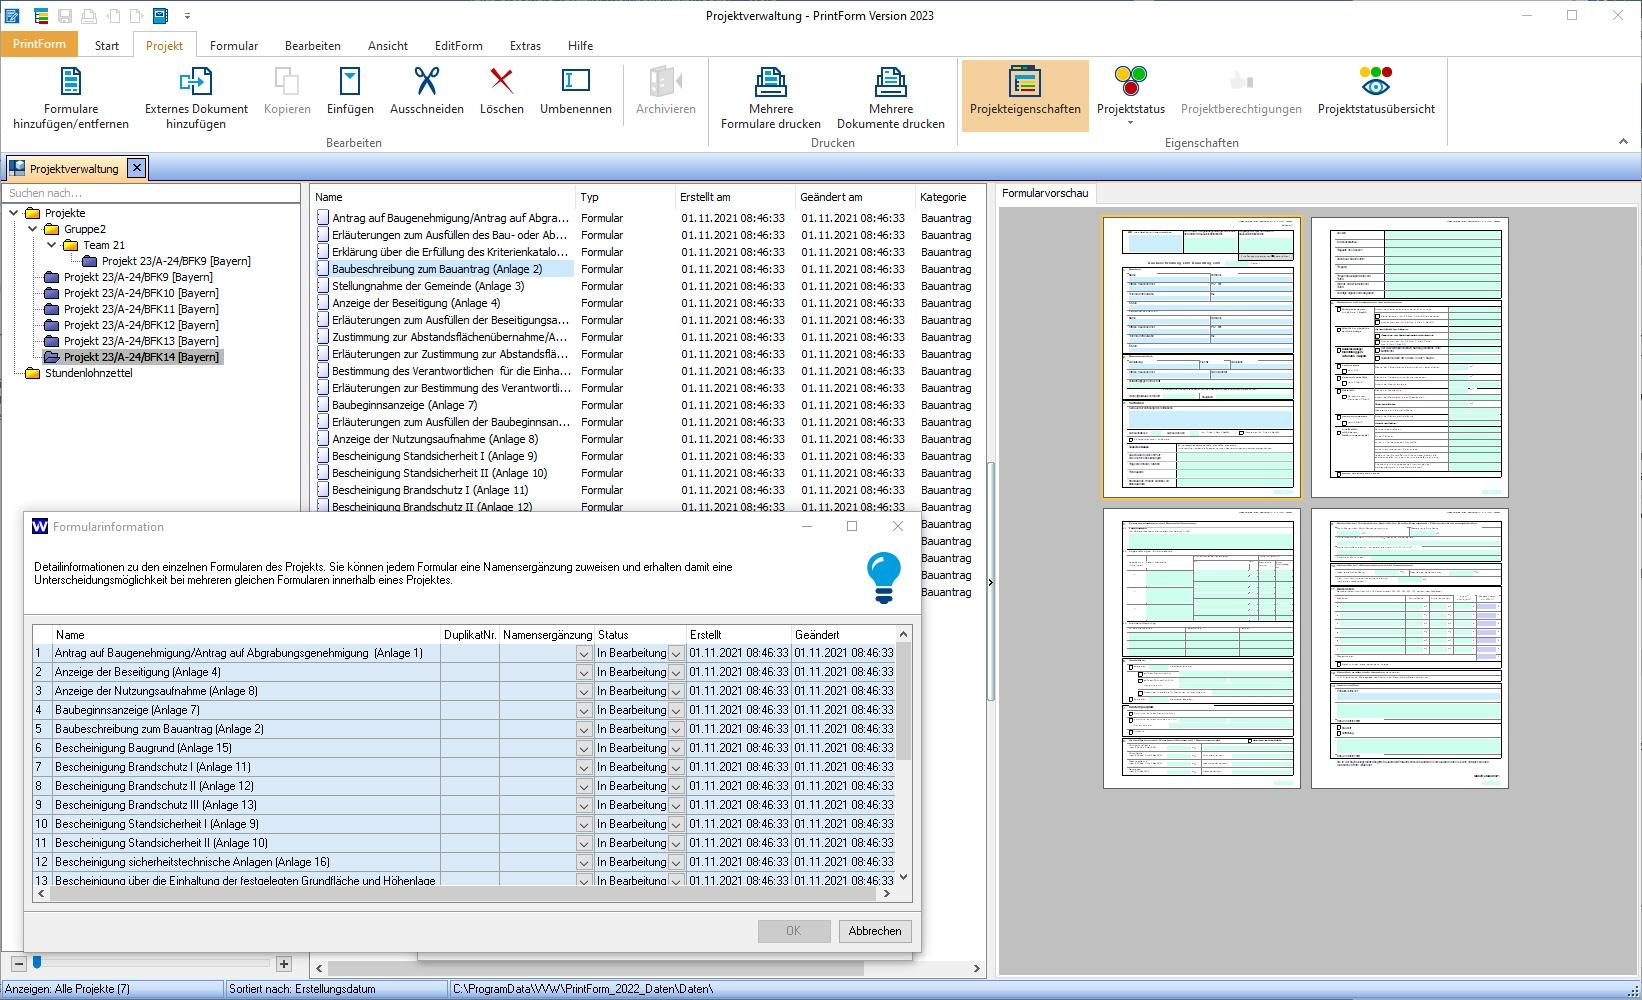
Task: Click the zoom-in plus button
Action: tap(284, 964)
